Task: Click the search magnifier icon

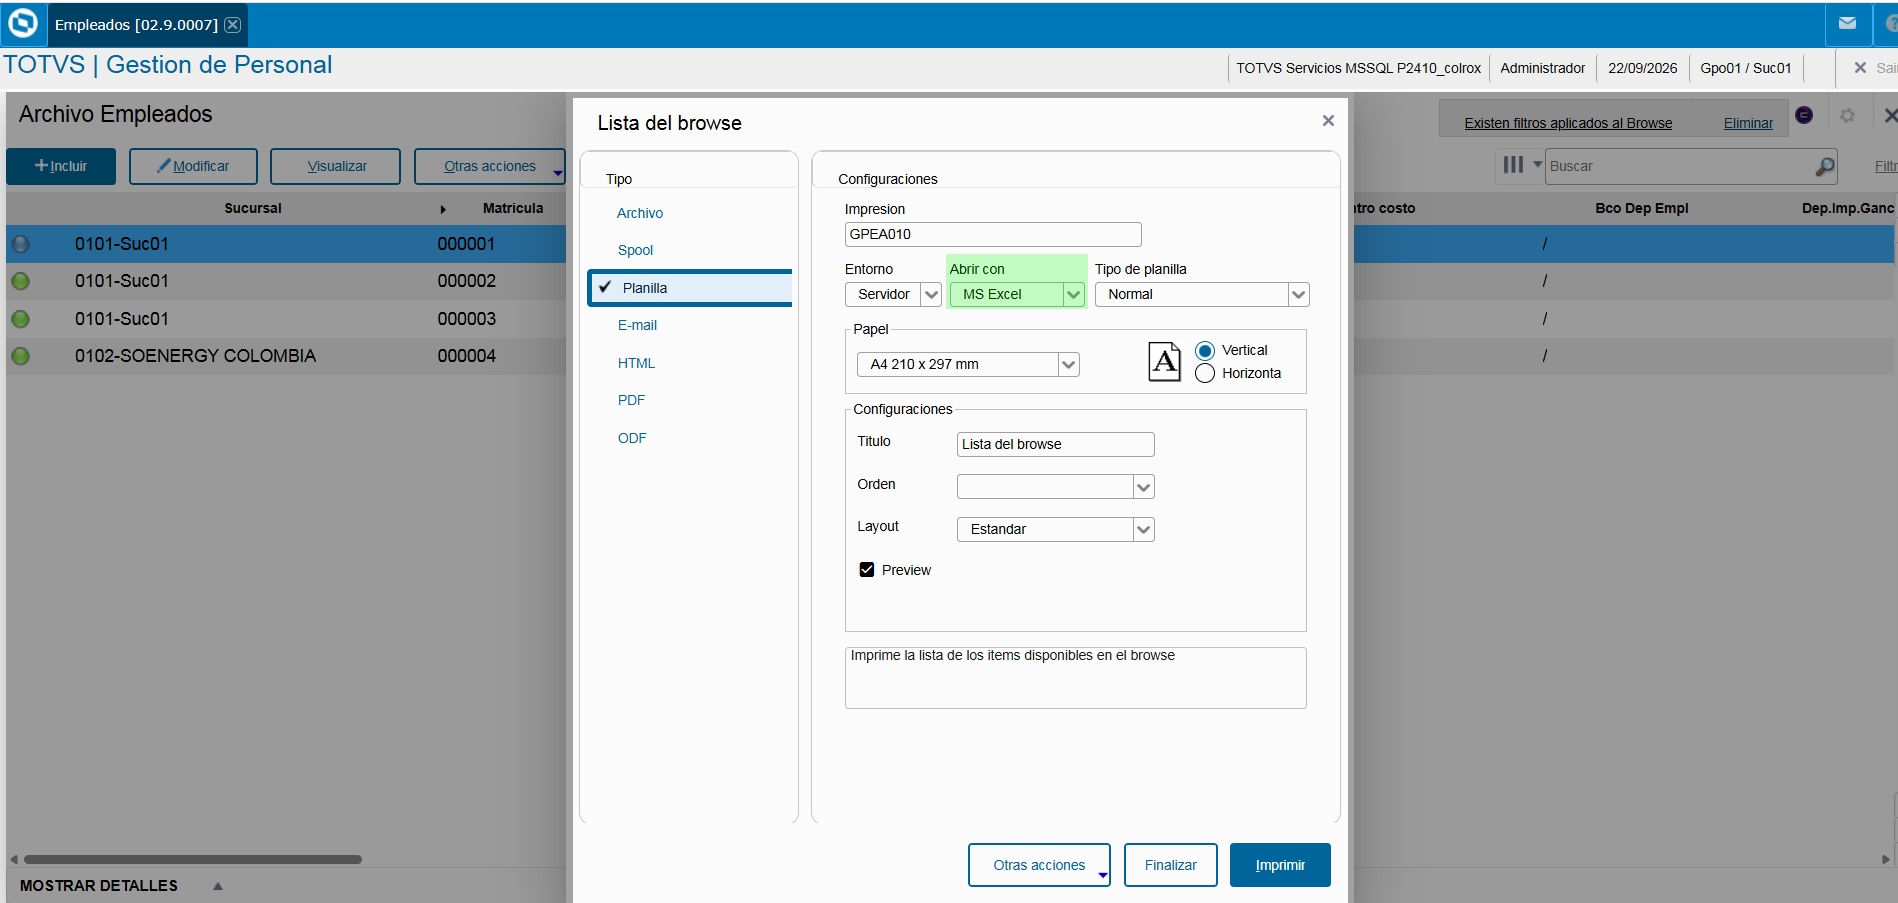Action: click(x=1825, y=166)
